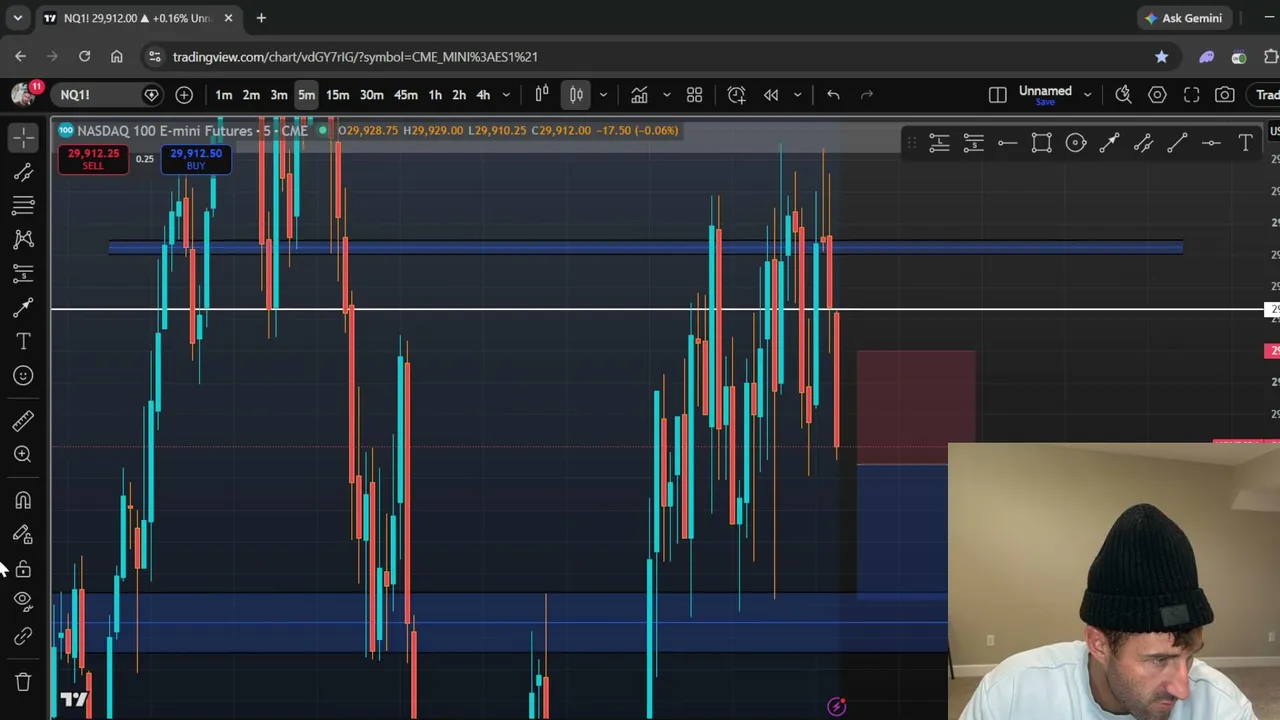
Task: Expand the Replay options dropdown
Action: [797, 95]
